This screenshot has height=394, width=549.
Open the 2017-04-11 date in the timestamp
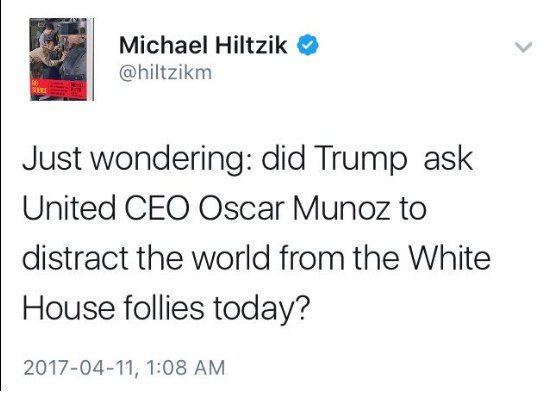pos(79,368)
